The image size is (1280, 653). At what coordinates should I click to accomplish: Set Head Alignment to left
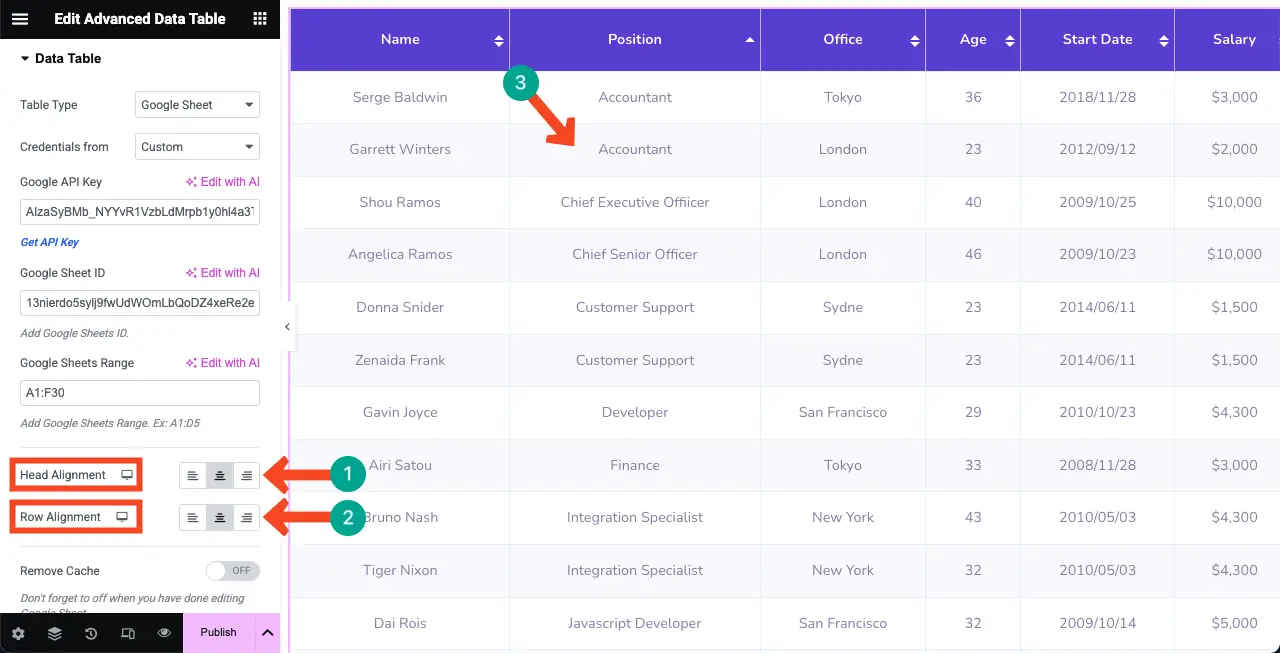point(193,475)
